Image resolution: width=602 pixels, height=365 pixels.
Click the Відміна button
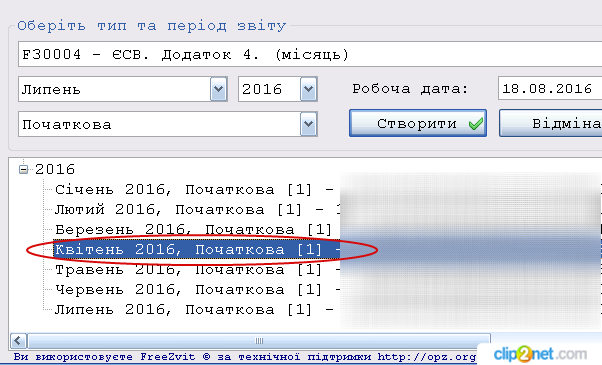click(551, 123)
